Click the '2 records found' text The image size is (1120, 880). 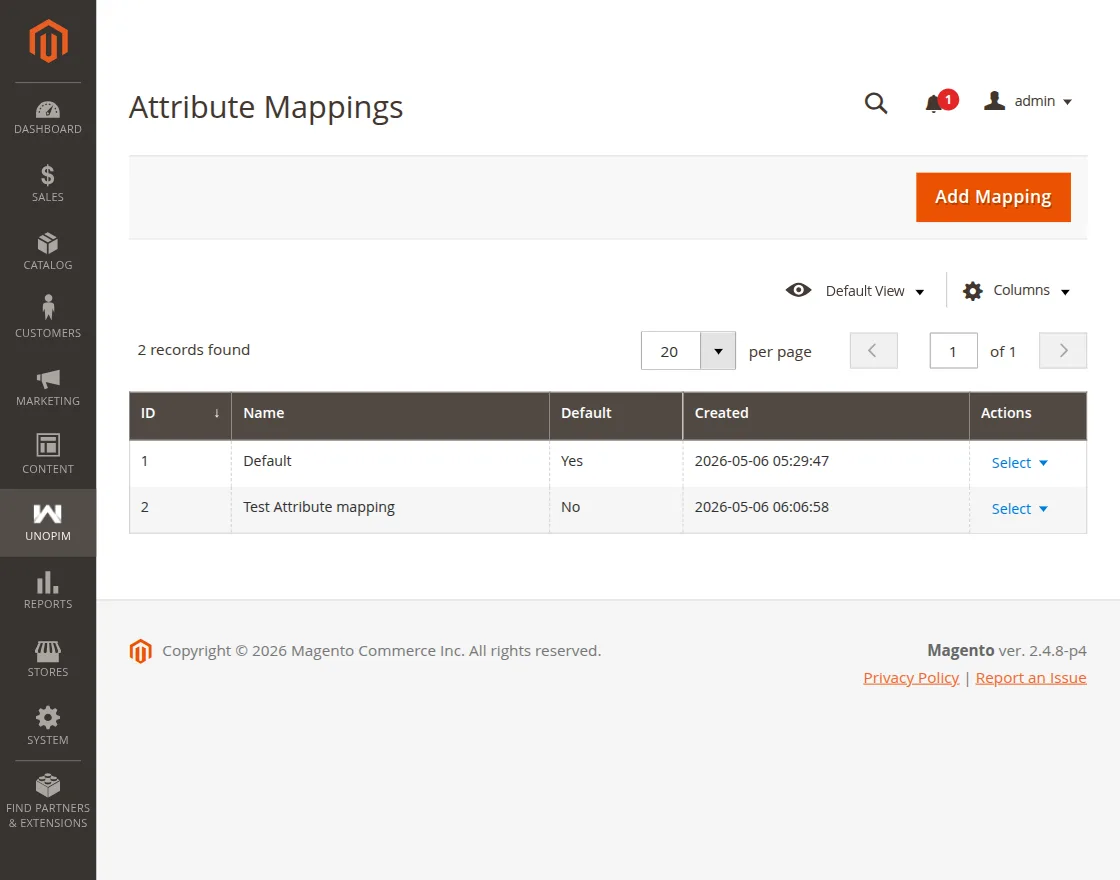click(x=194, y=350)
